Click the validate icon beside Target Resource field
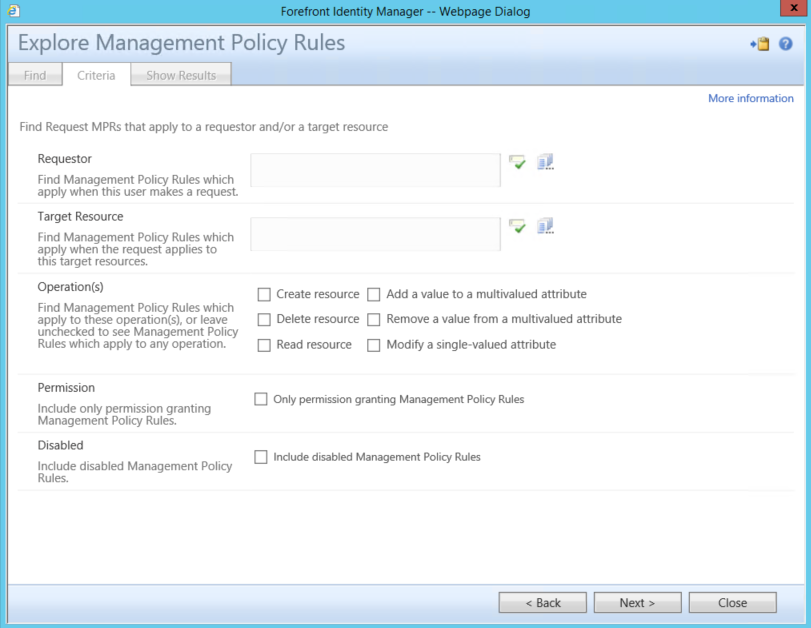This screenshot has width=811, height=628. (x=517, y=226)
